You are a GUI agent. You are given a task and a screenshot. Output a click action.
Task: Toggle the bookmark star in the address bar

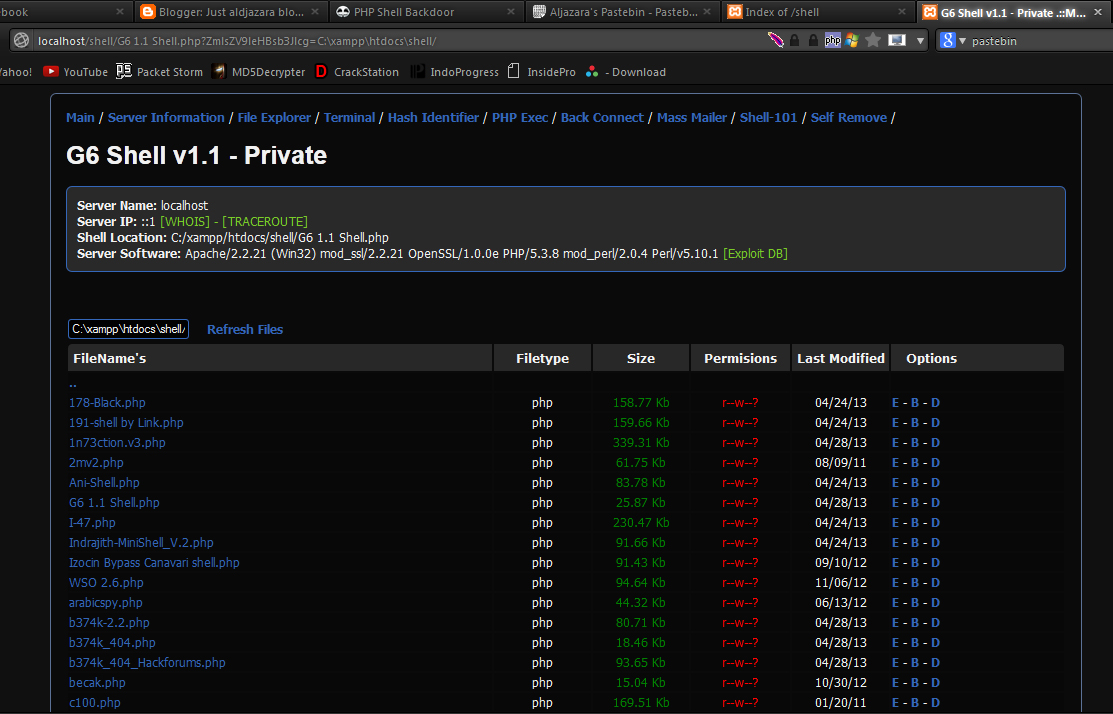click(x=872, y=40)
